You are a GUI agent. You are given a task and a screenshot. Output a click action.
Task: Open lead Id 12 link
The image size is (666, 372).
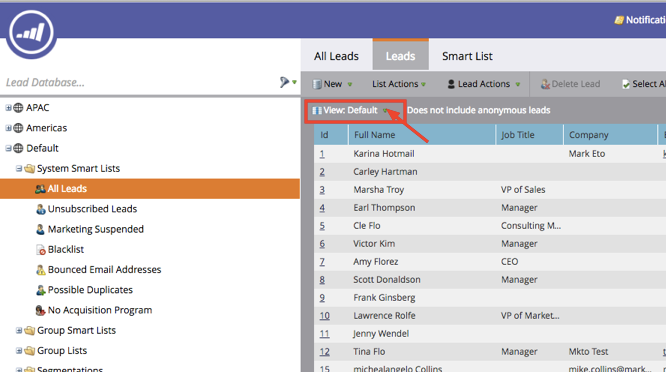click(x=325, y=352)
